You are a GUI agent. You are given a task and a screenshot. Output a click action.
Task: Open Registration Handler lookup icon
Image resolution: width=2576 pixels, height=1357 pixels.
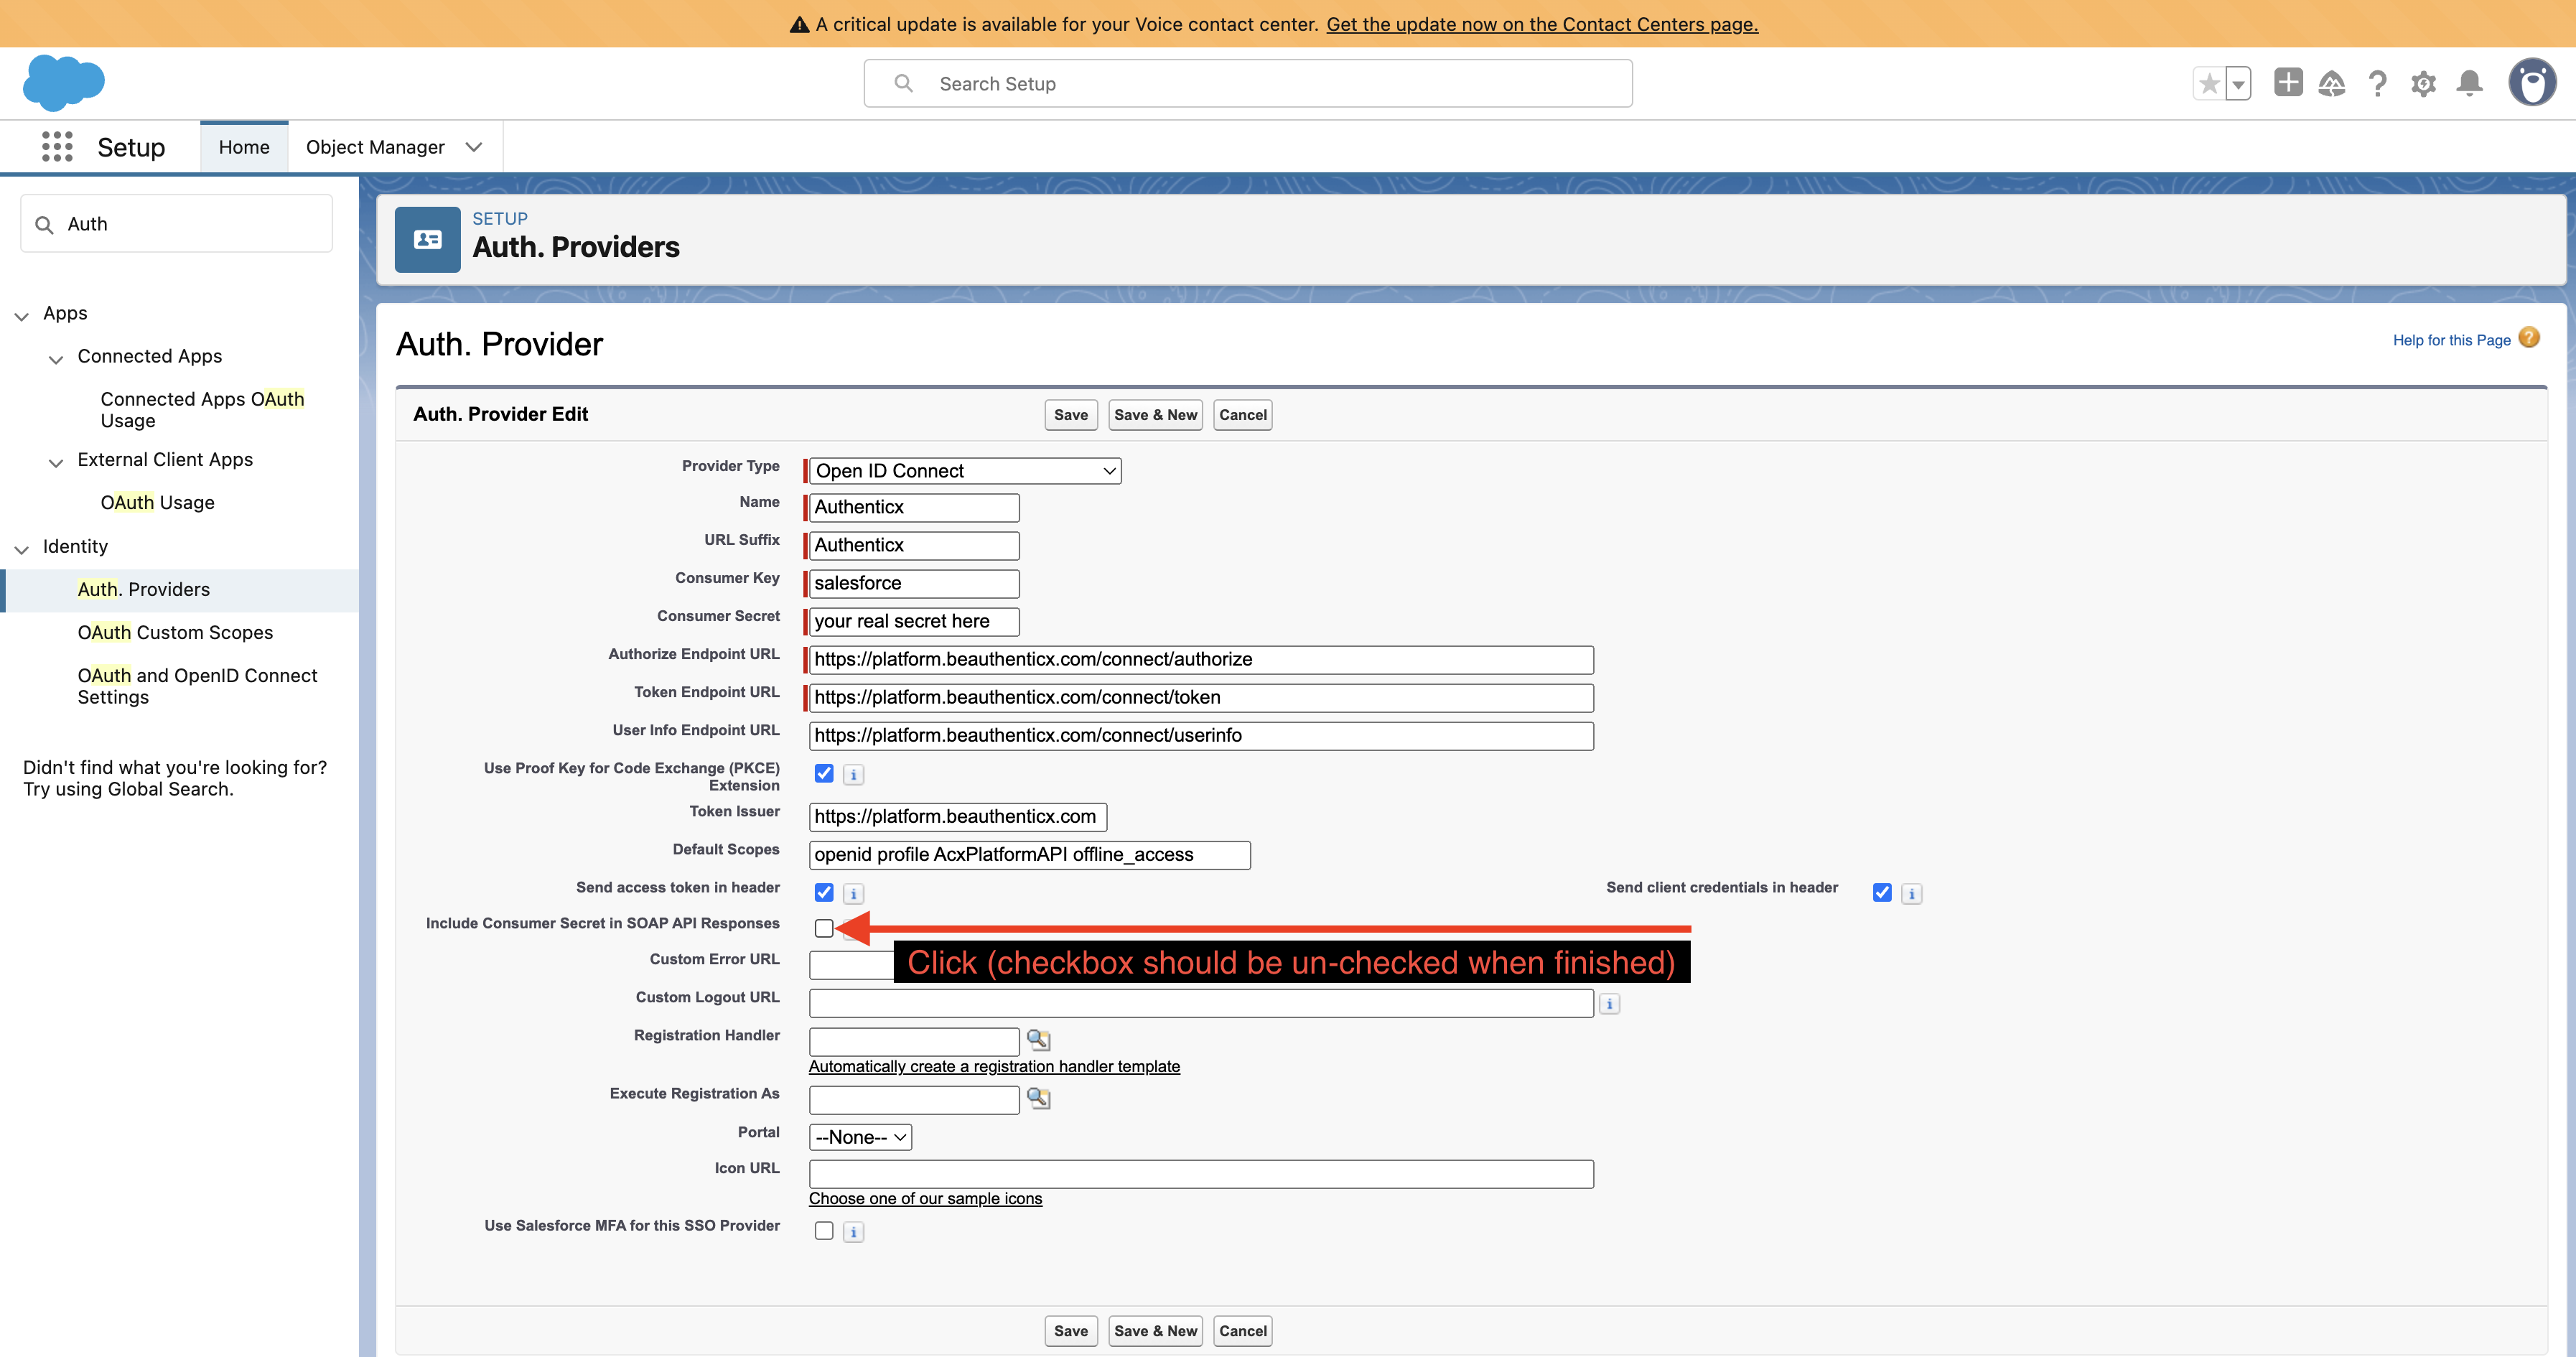pyautogui.click(x=1039, y=1040)
